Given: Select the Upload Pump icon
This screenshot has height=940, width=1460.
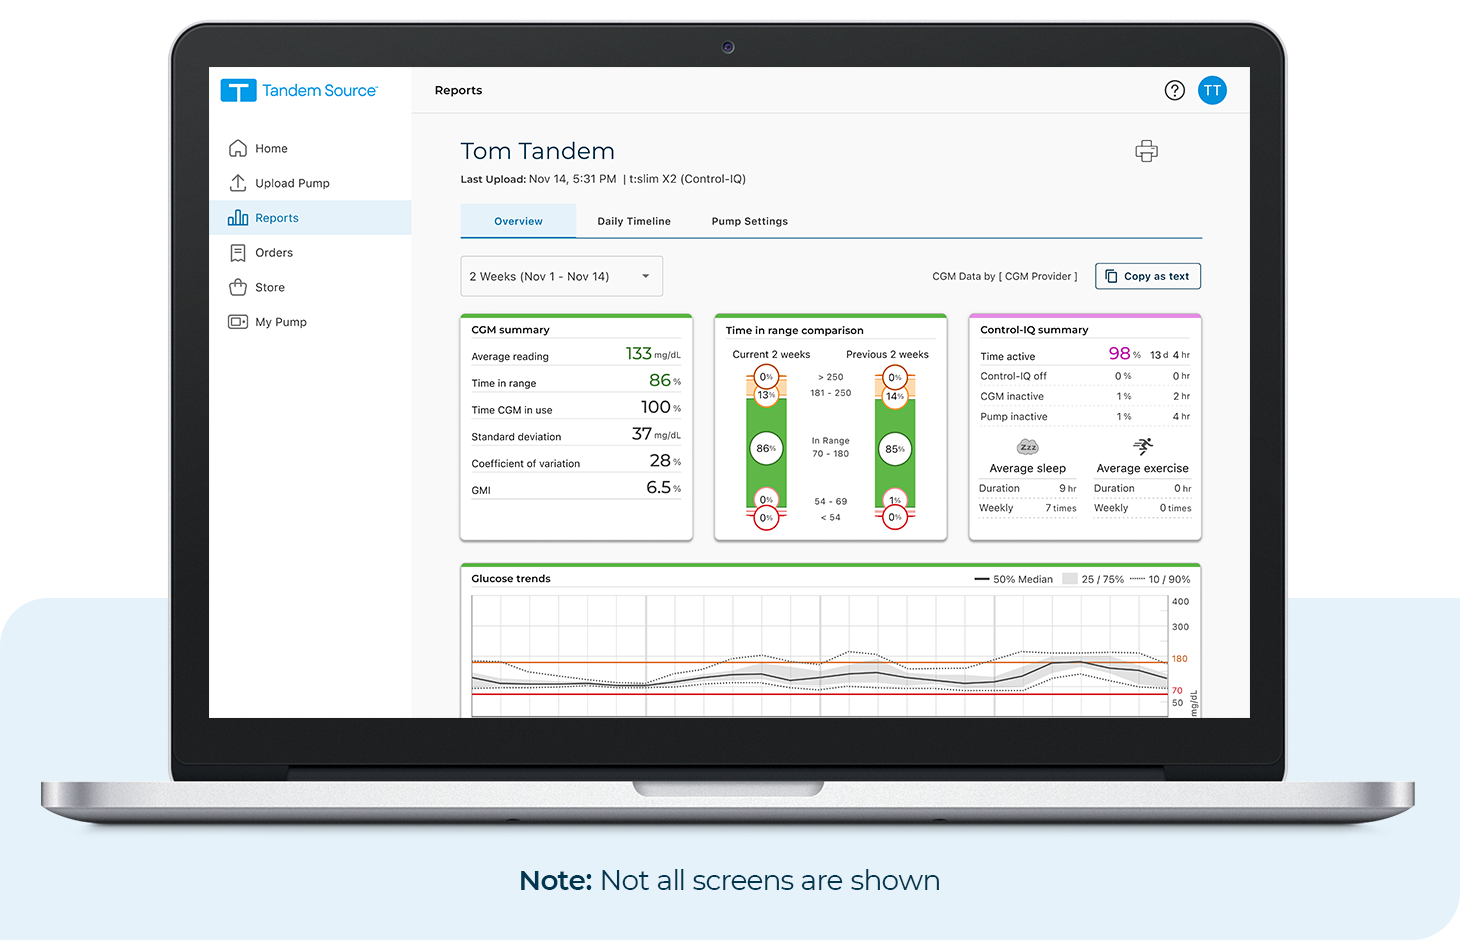Looking at the screenshot, I should pyautogui.click(x=238, y=183).
